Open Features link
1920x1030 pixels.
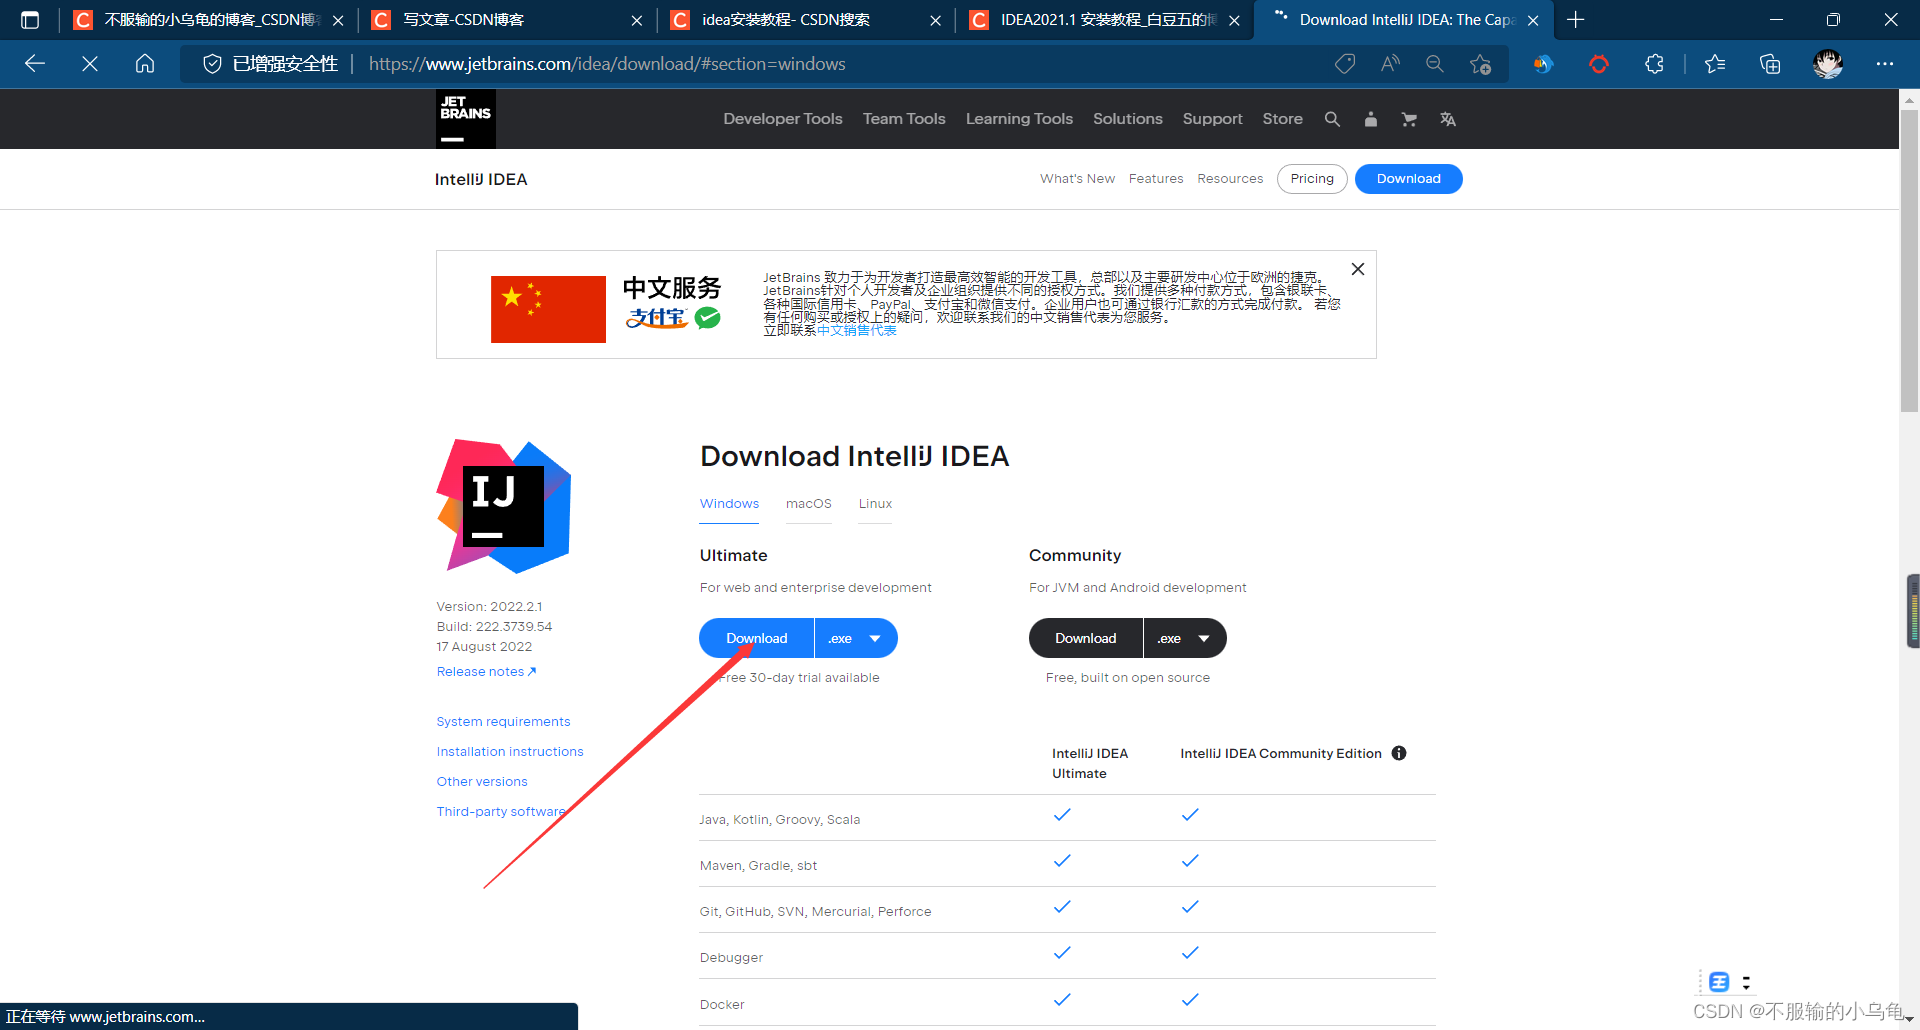pyautogui.click(x=1156, y=179)
